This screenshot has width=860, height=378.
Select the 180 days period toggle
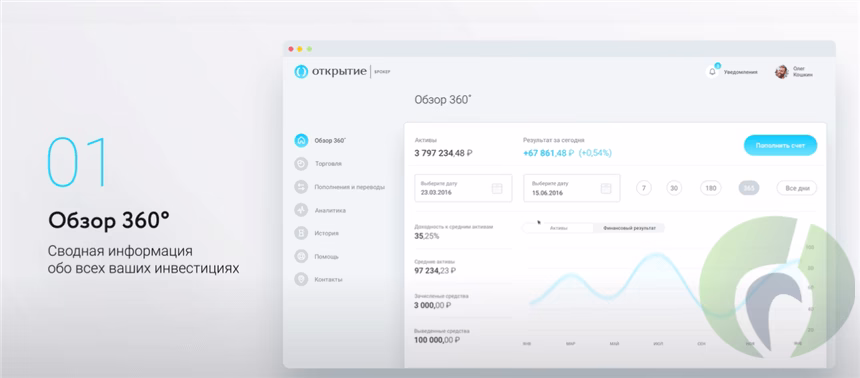tap(711, 188)
